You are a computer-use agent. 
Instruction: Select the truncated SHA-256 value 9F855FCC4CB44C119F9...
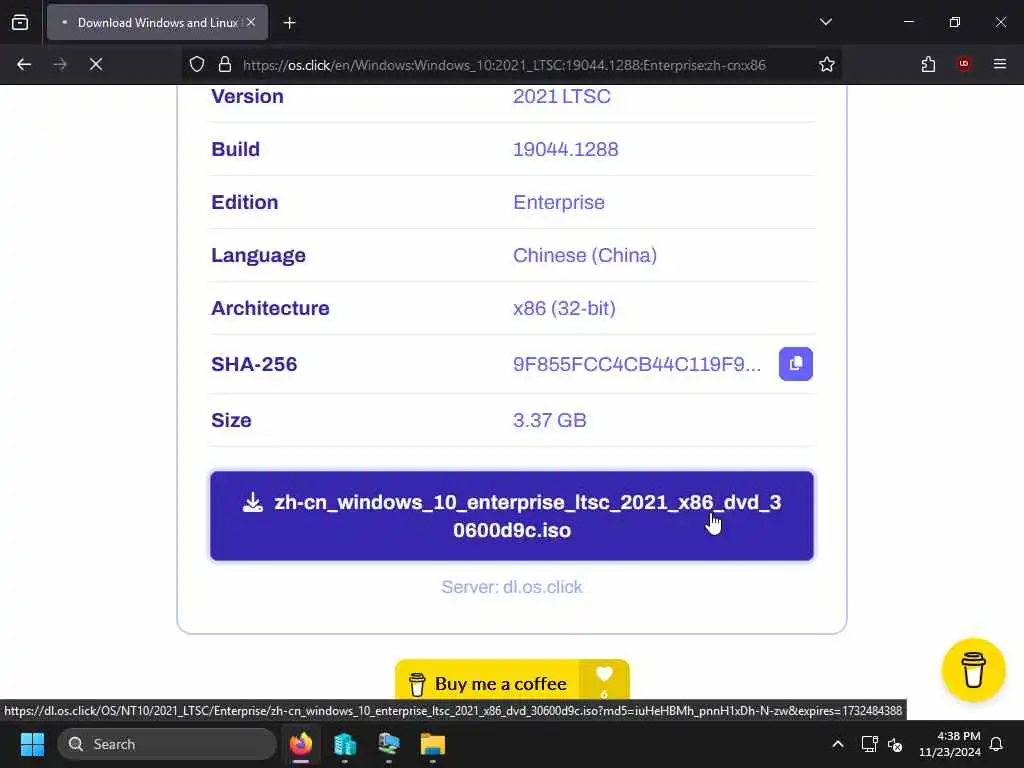point(637,364)
